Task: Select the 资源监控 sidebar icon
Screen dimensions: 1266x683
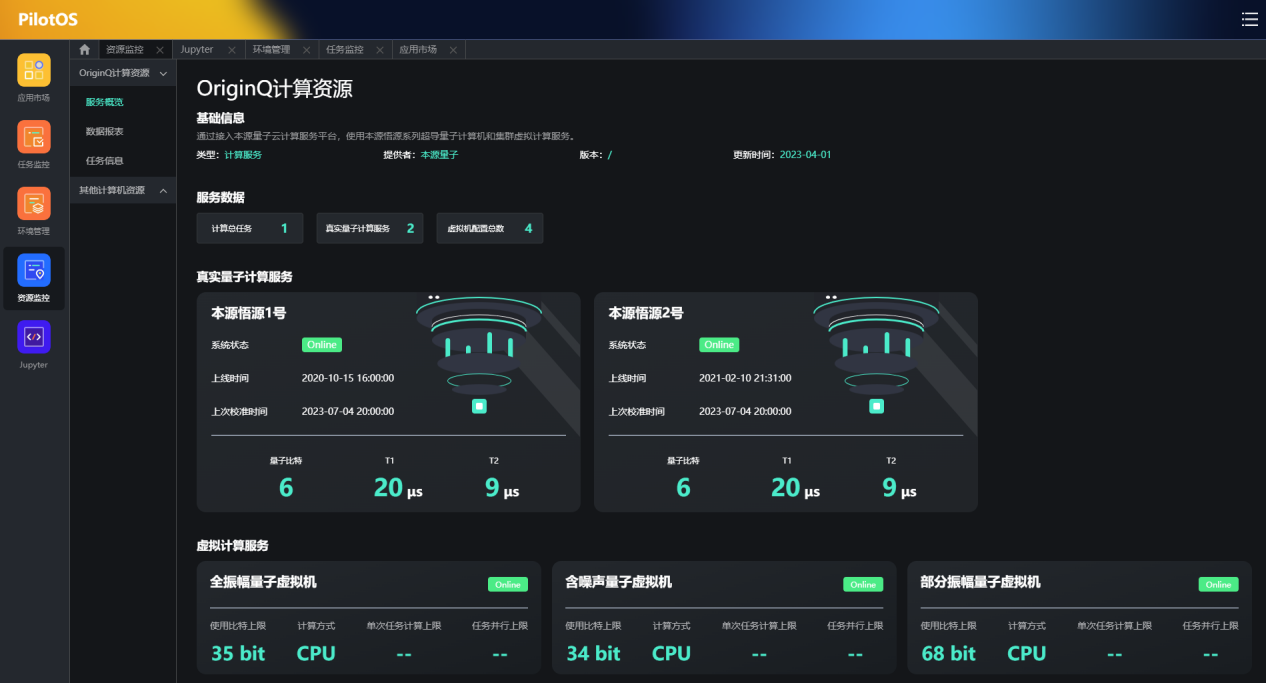Action: [33, 271]
